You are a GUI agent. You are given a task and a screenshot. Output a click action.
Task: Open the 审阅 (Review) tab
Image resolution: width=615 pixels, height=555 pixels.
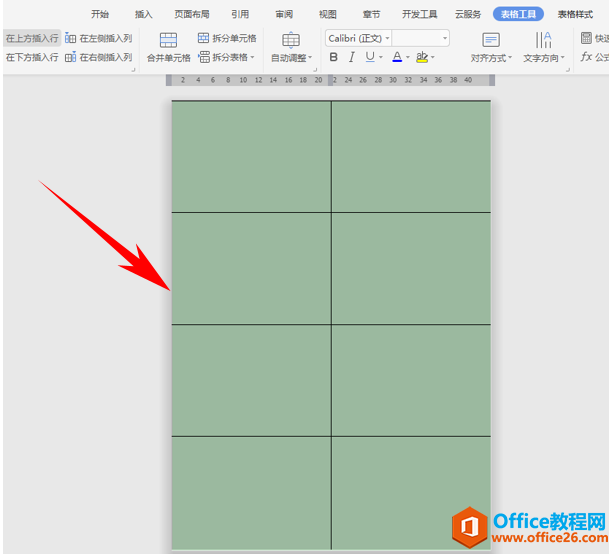point(284,15)
